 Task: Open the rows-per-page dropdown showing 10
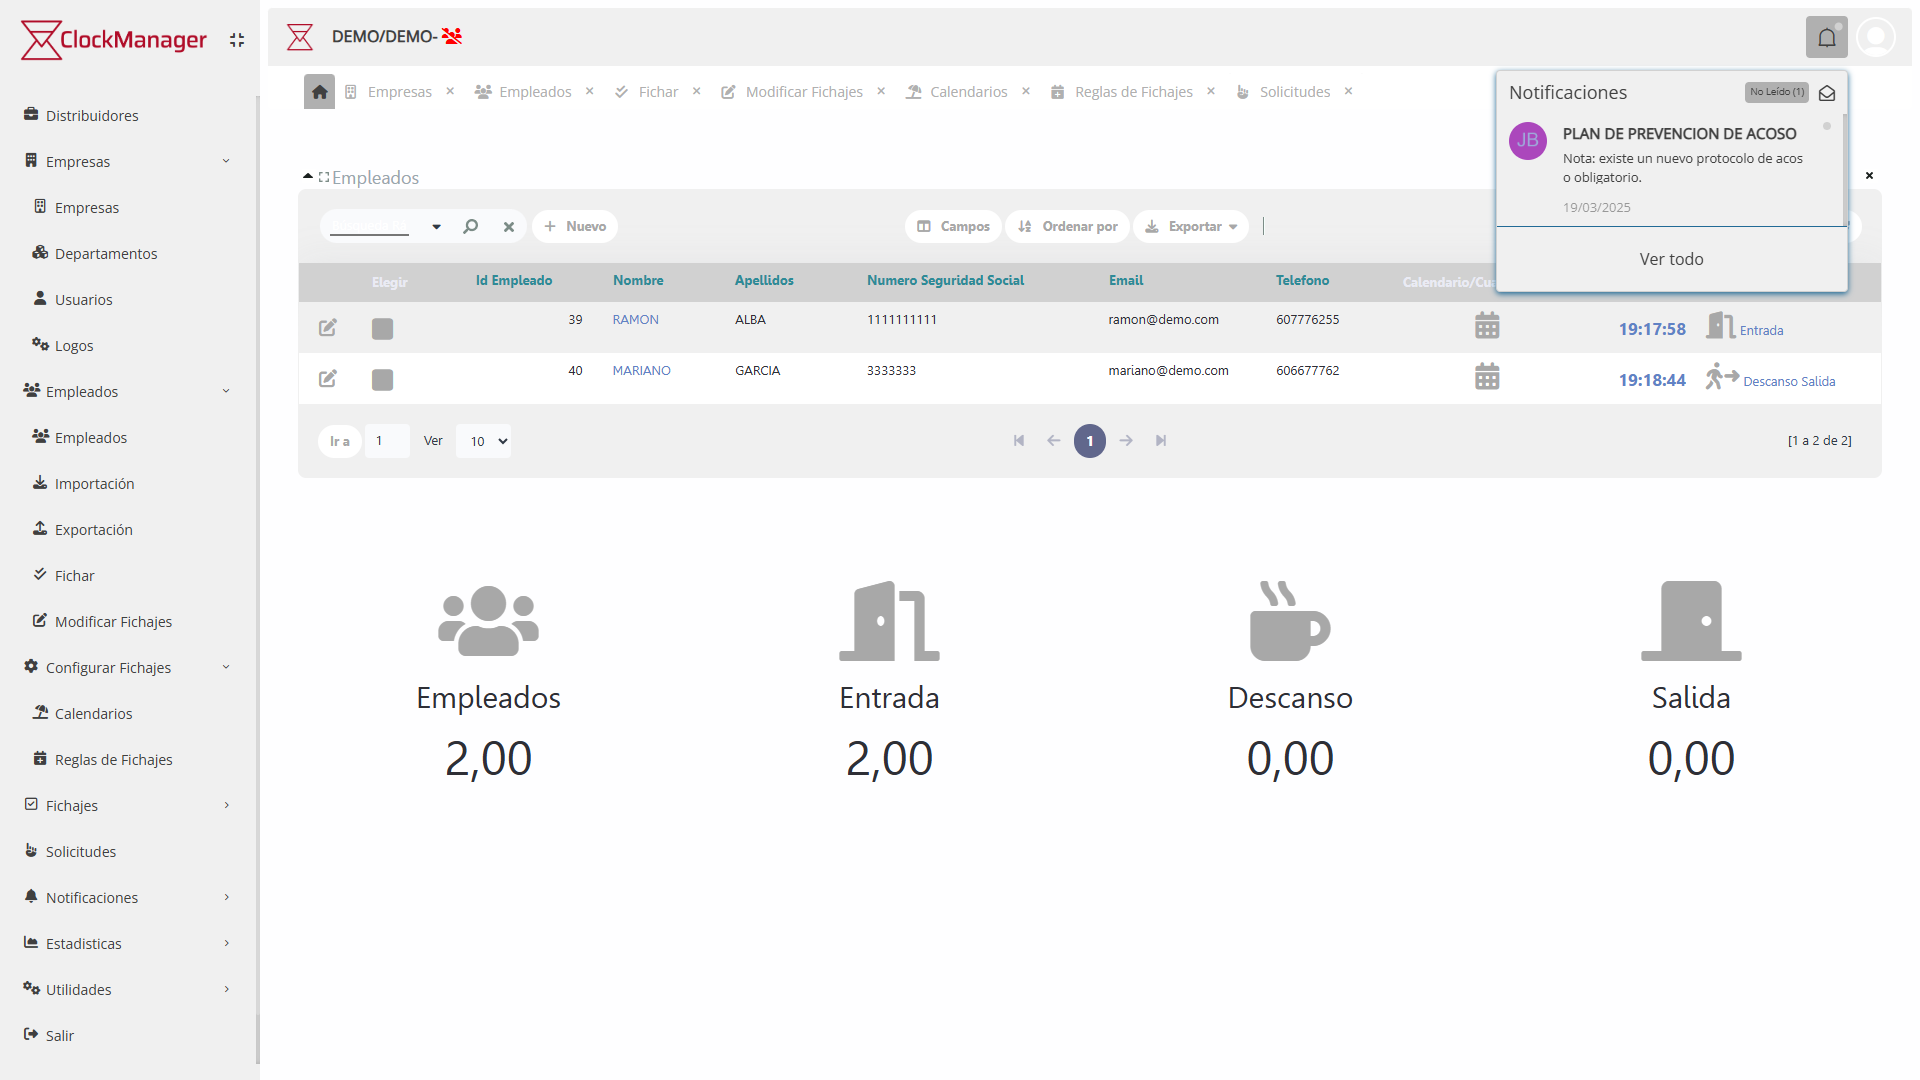click(484, 441)
